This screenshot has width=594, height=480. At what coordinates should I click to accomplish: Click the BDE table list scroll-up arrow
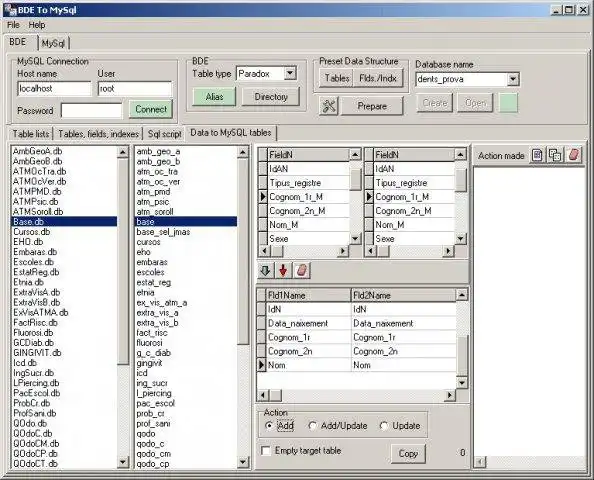click(x=123, y=152)
